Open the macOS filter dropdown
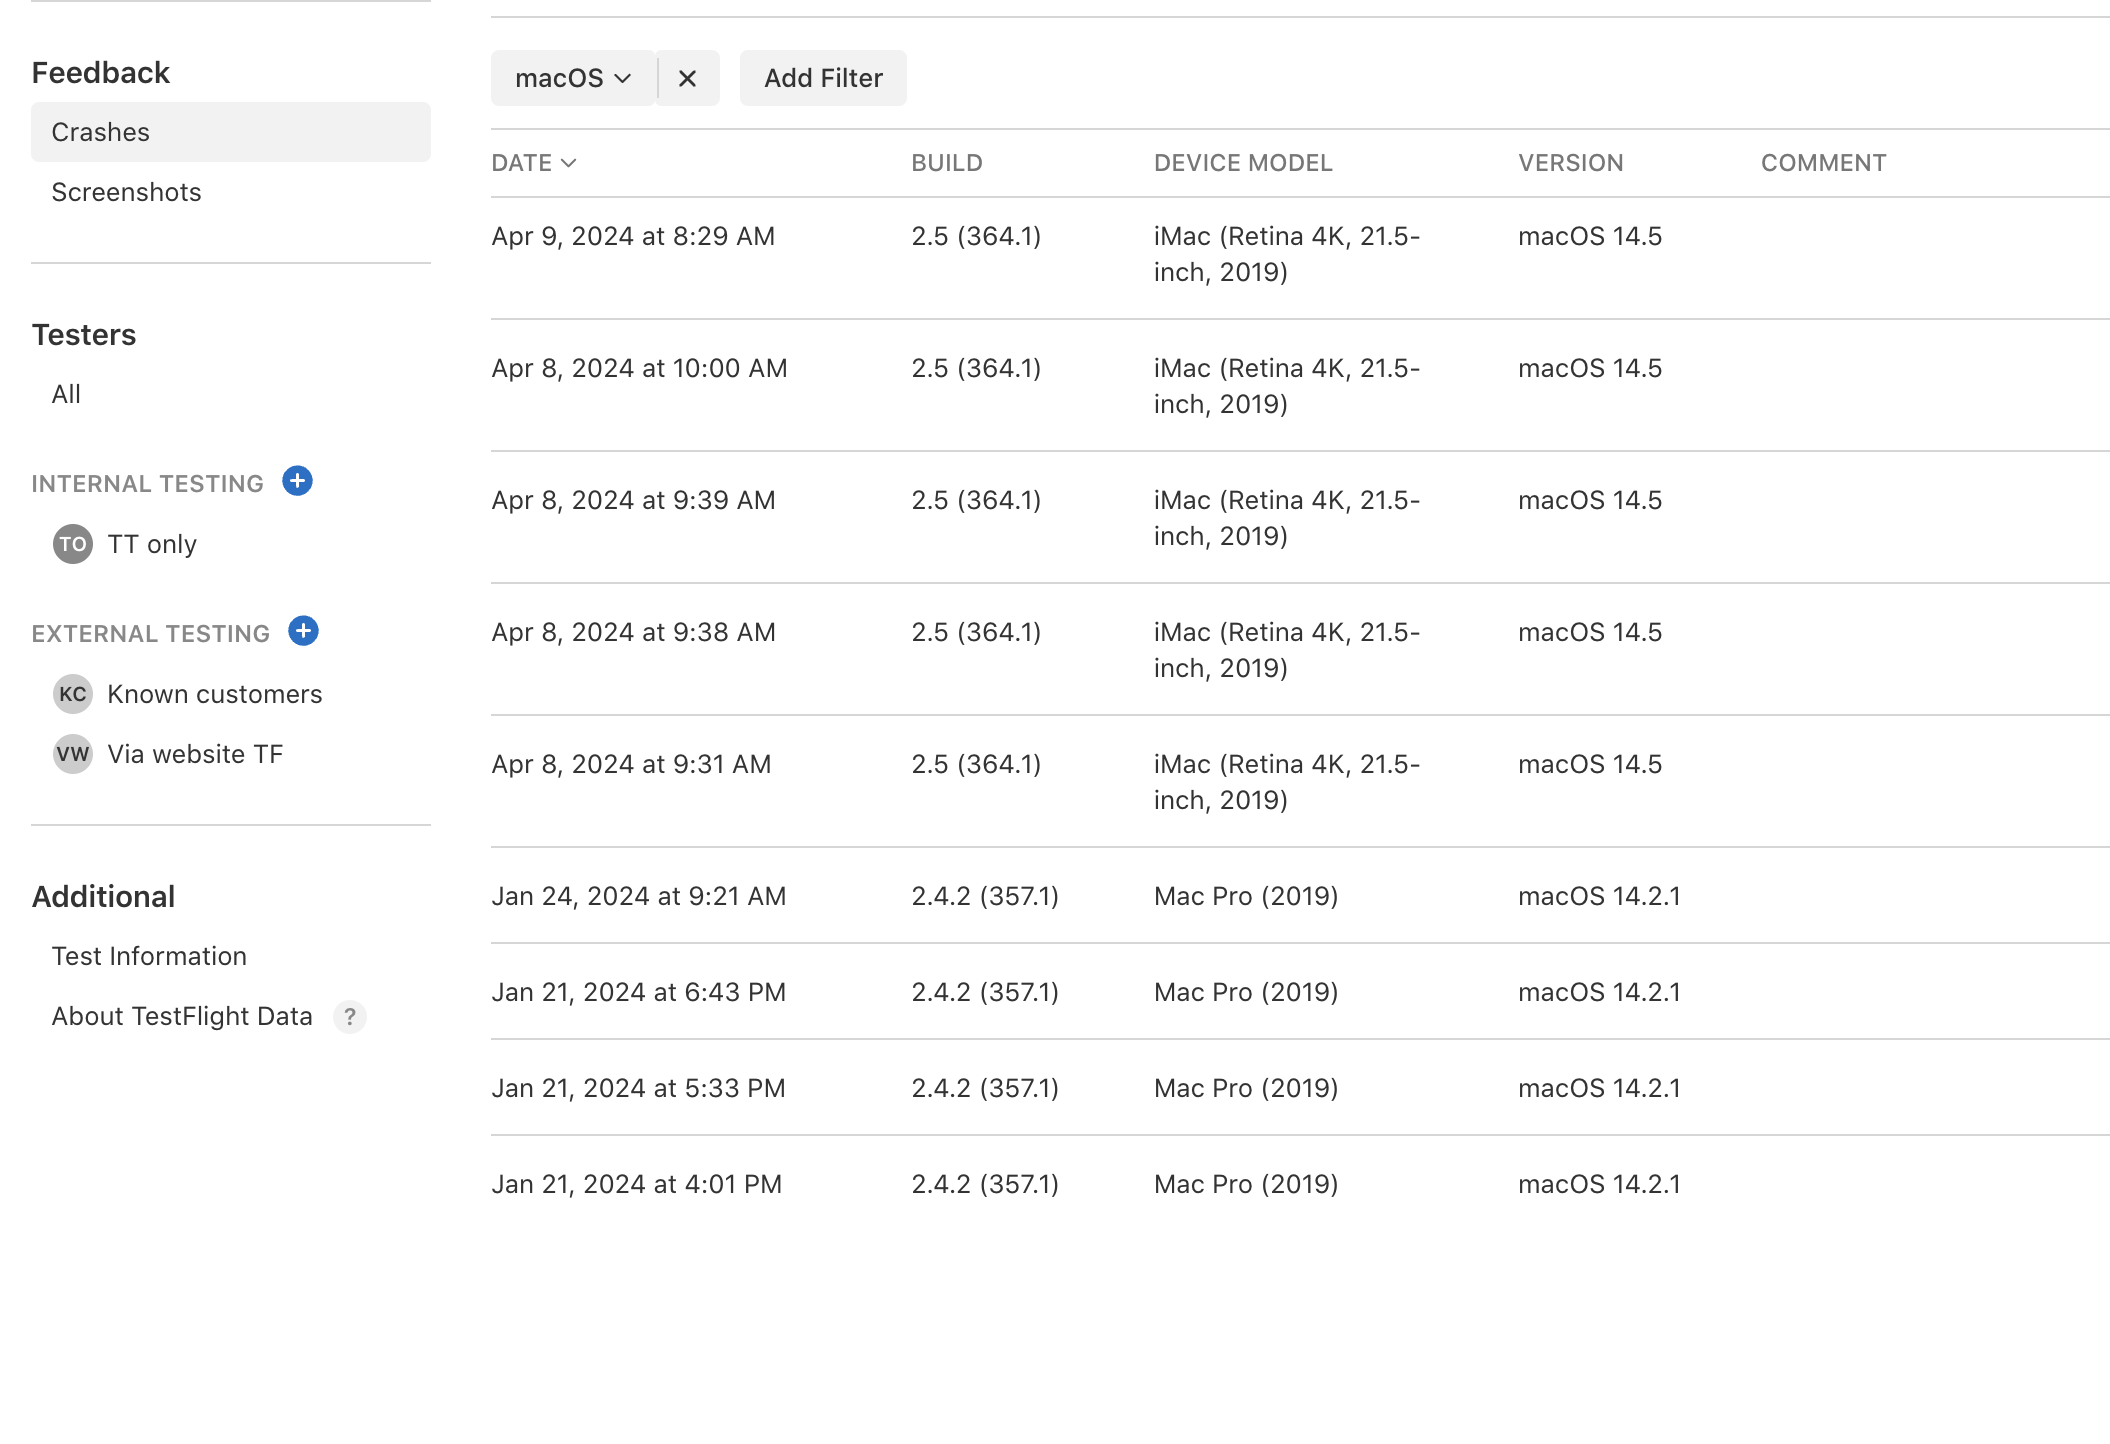The width and height of the screenshot is (2110, 1444). (572, 78)
